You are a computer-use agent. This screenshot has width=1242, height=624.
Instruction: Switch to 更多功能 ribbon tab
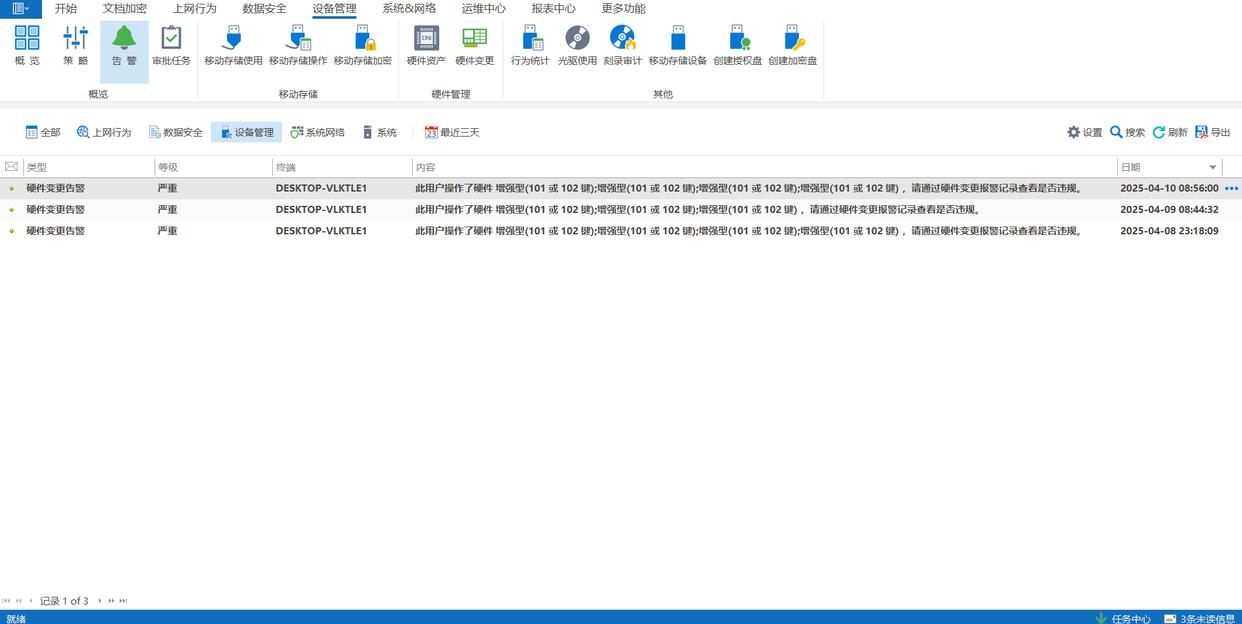[x=623, y=8]
